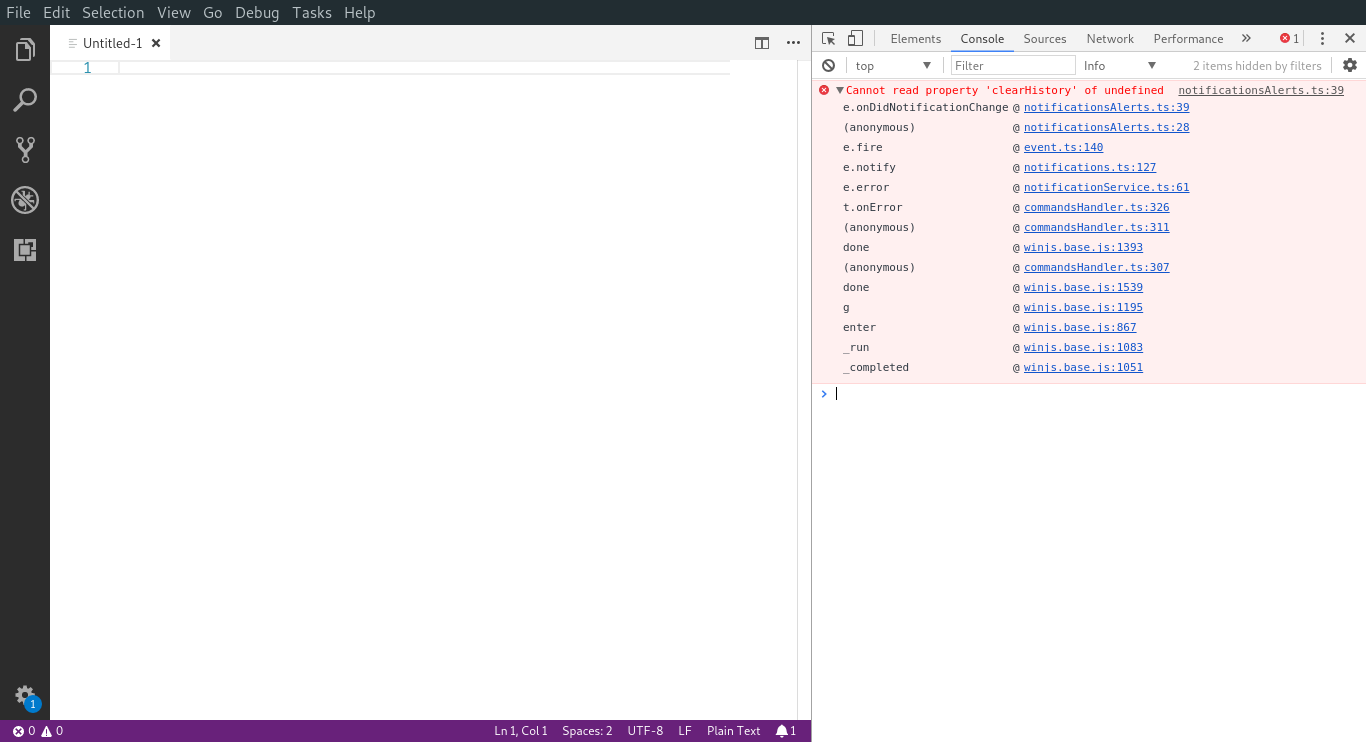Viewport: 1366px width, 742px height.
Task: Open the Debug view in the activity bar
Action: 25,199
